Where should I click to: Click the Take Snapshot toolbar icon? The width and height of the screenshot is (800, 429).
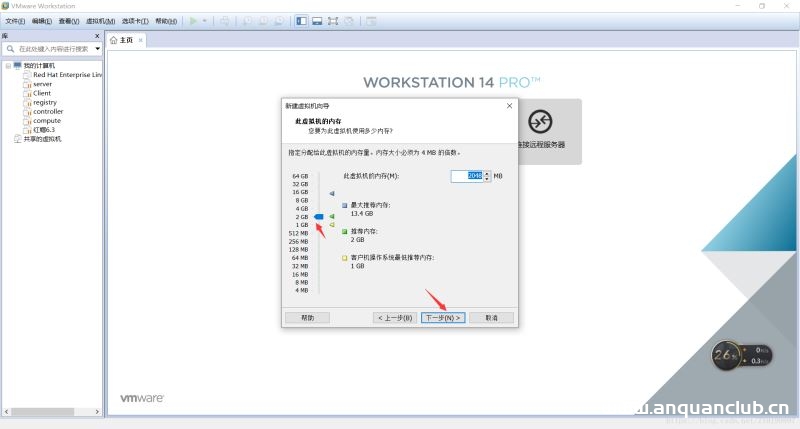pyautogui.click(x=247, y=21)
